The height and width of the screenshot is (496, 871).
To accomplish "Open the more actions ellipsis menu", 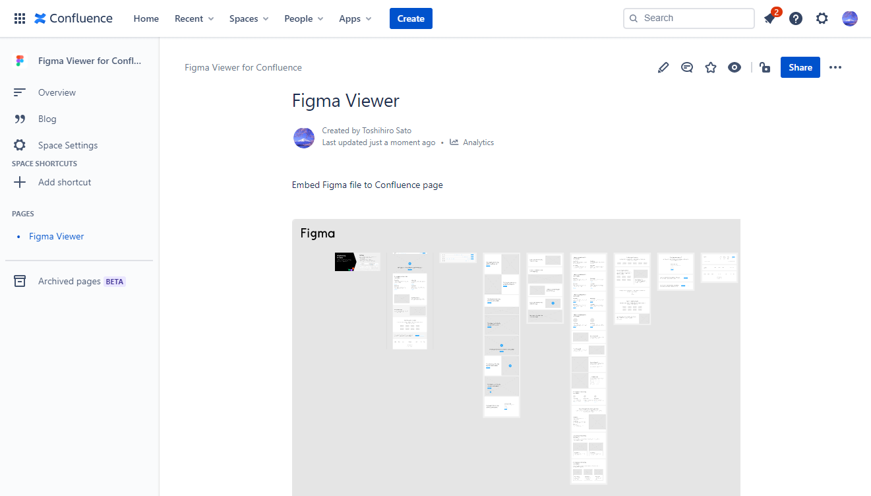I will tap(835, 67).
